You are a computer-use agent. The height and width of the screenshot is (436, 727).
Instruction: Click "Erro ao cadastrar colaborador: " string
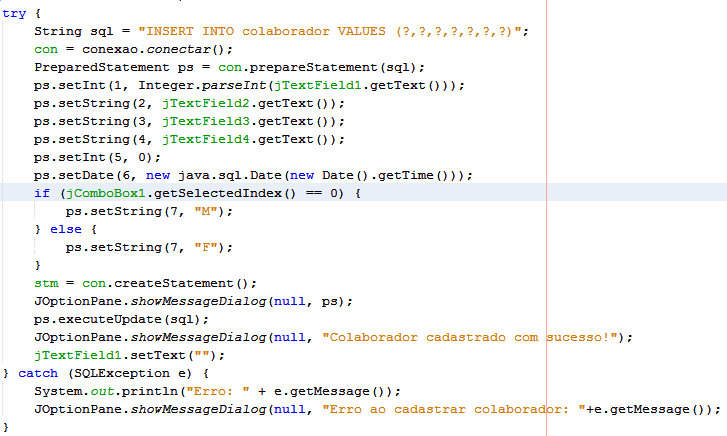(454, 410)
